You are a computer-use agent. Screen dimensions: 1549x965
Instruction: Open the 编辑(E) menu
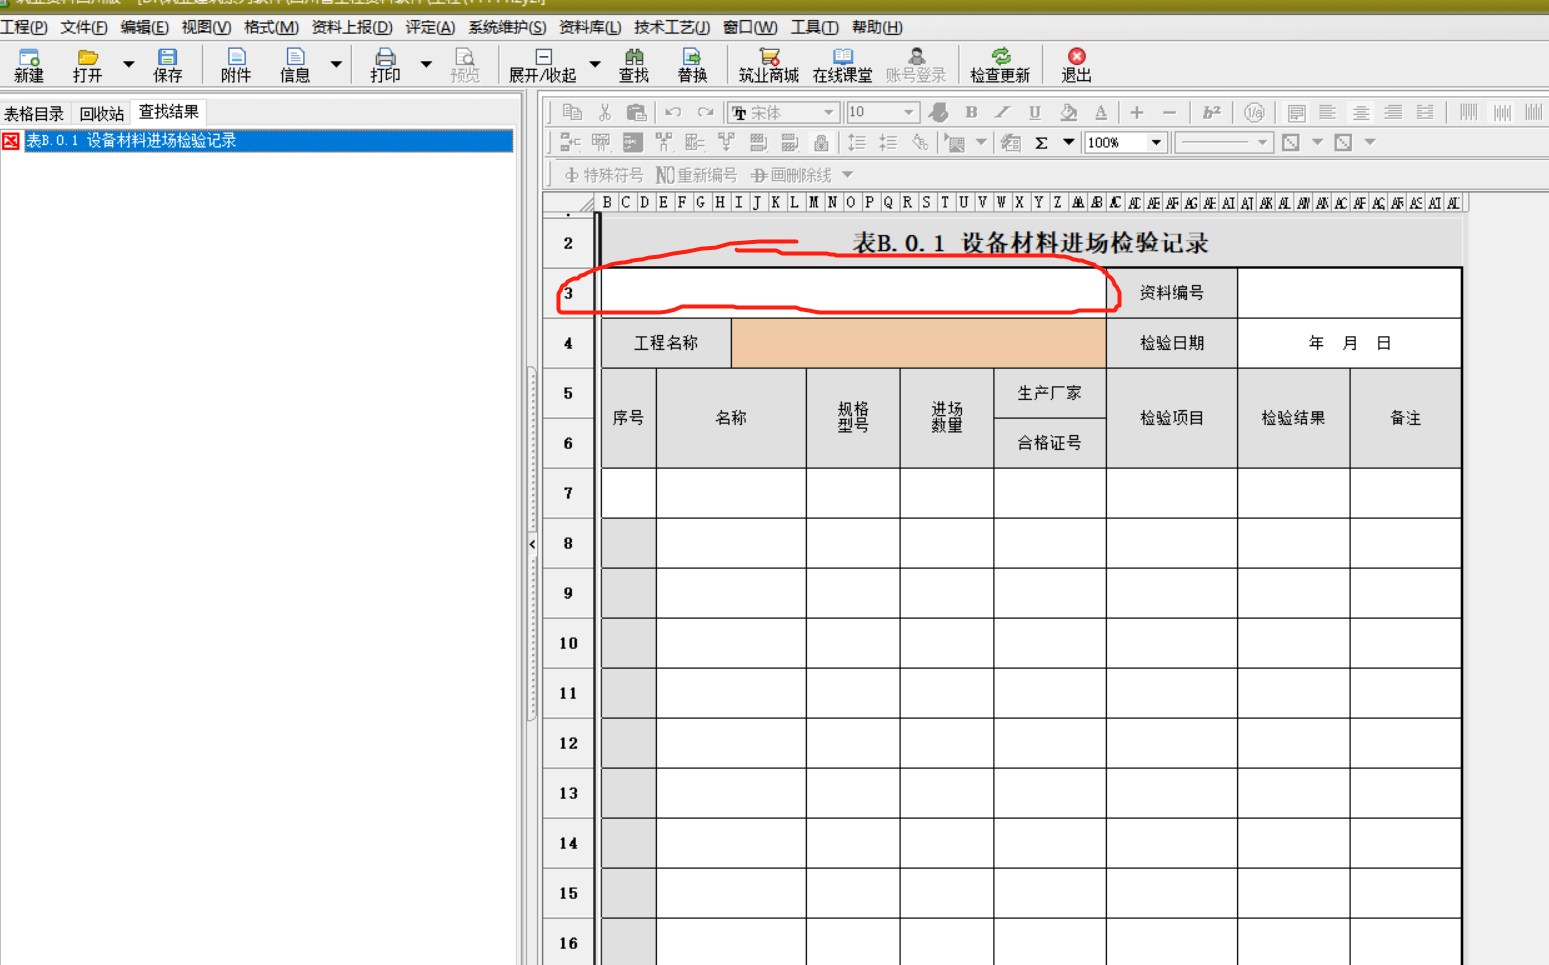tap(144, 27)
